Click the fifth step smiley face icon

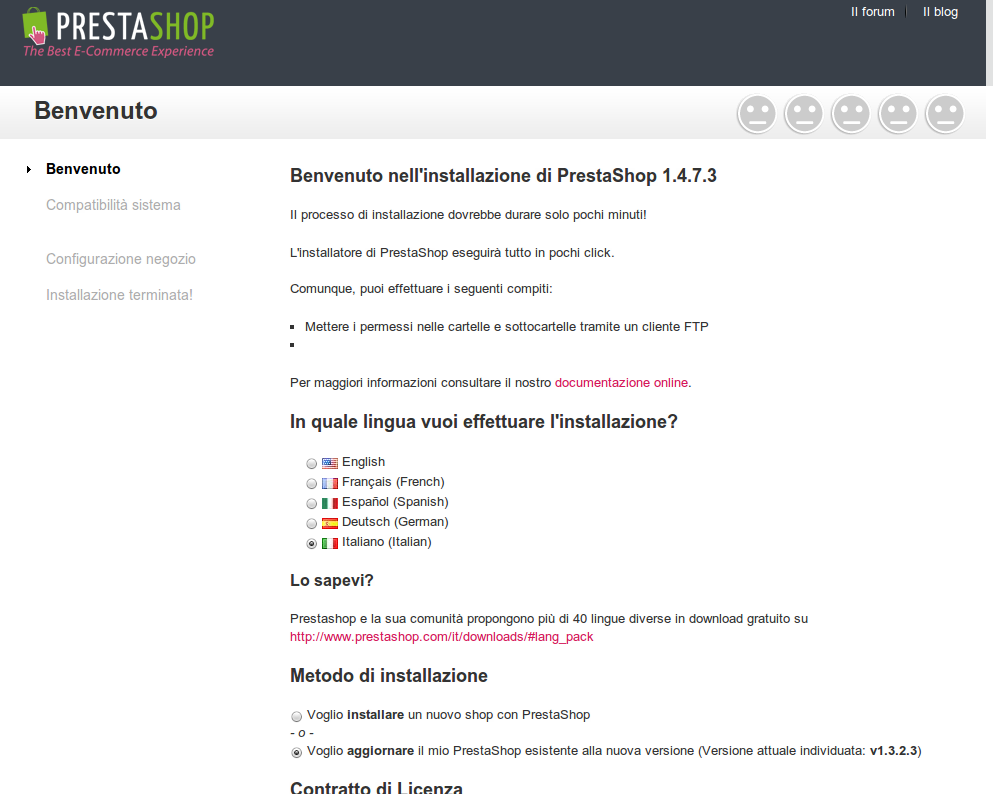[945, 114]
